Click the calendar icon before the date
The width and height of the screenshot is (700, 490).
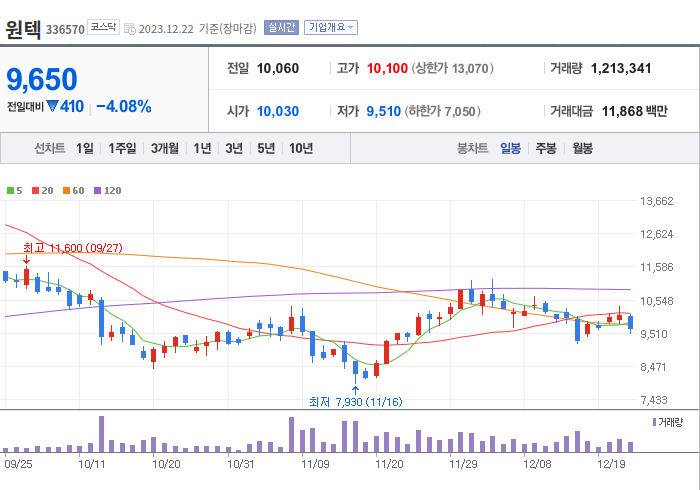click(129, 29)
